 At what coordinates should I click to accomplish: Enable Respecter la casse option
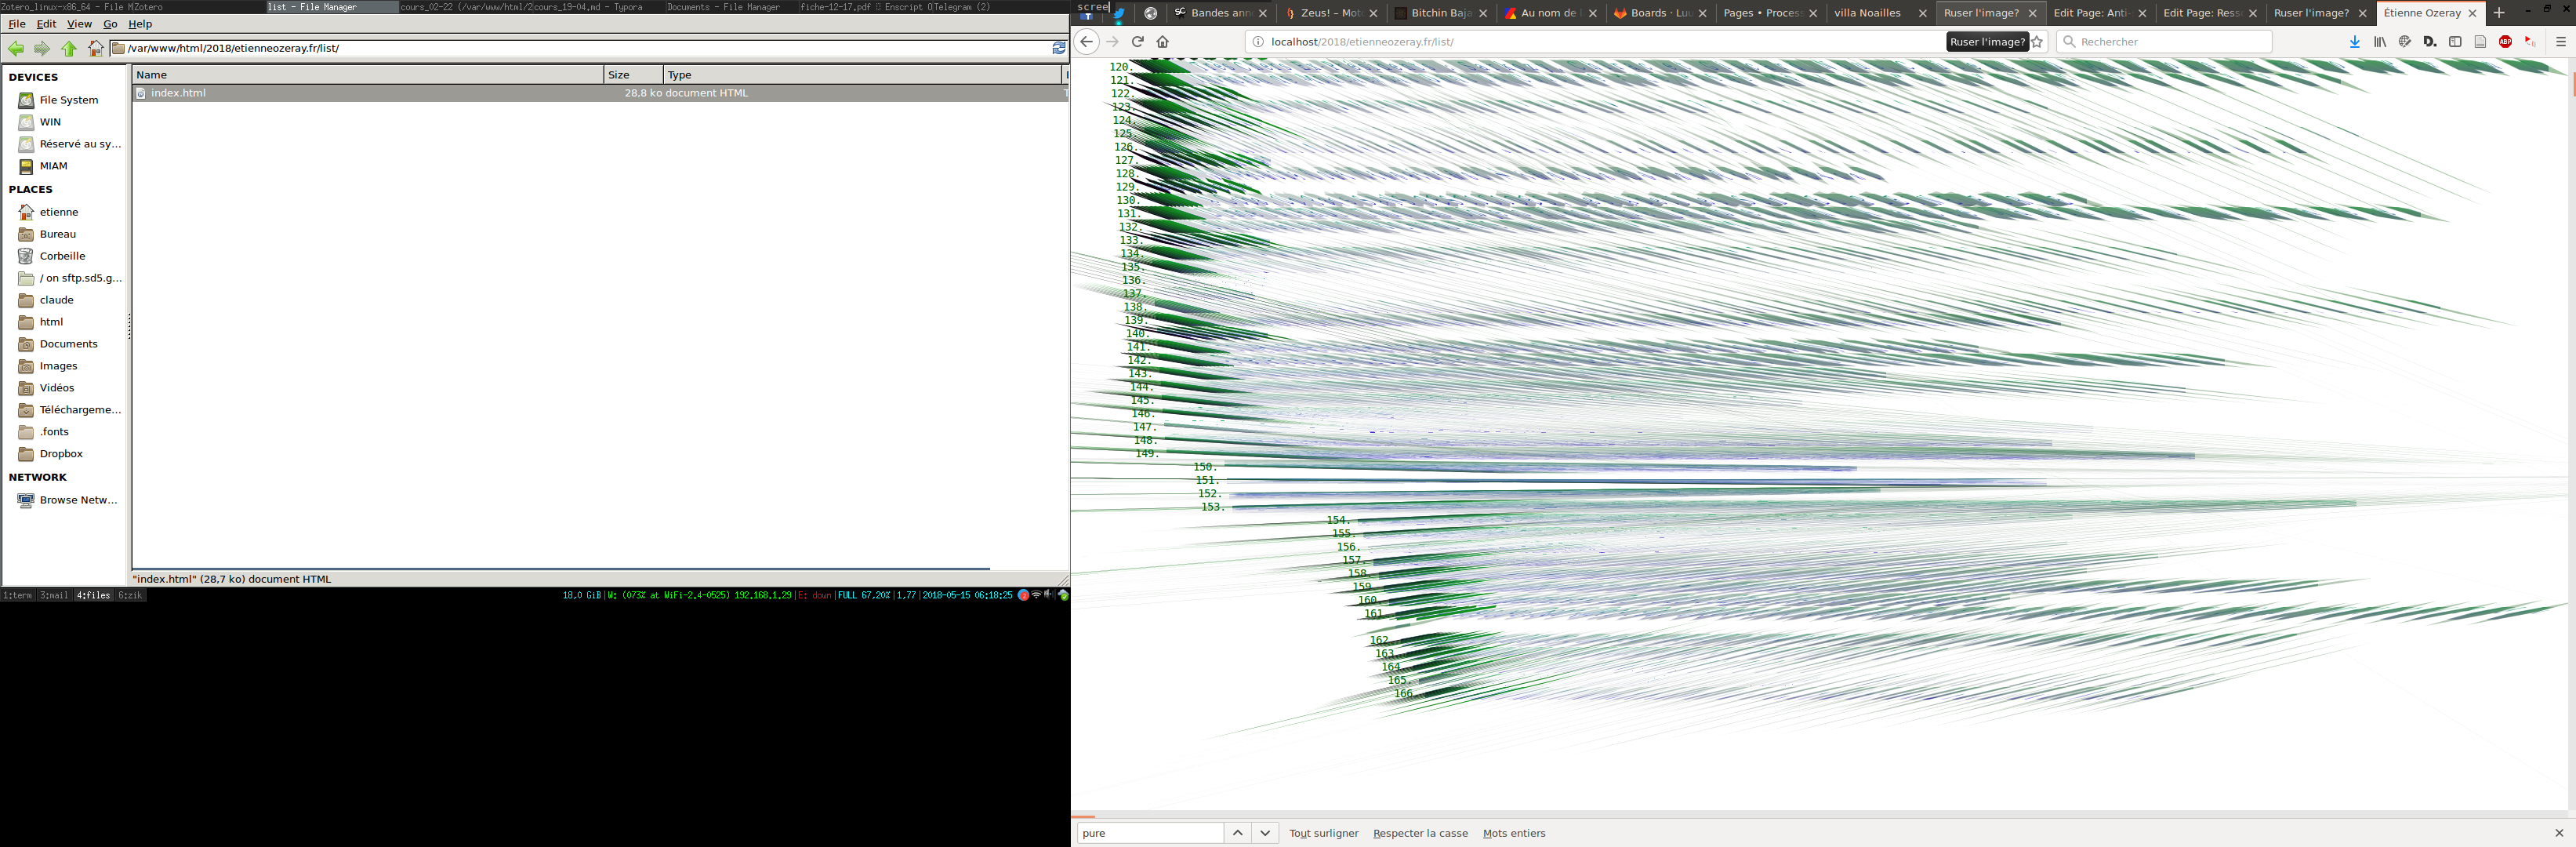pos(1420,833)
